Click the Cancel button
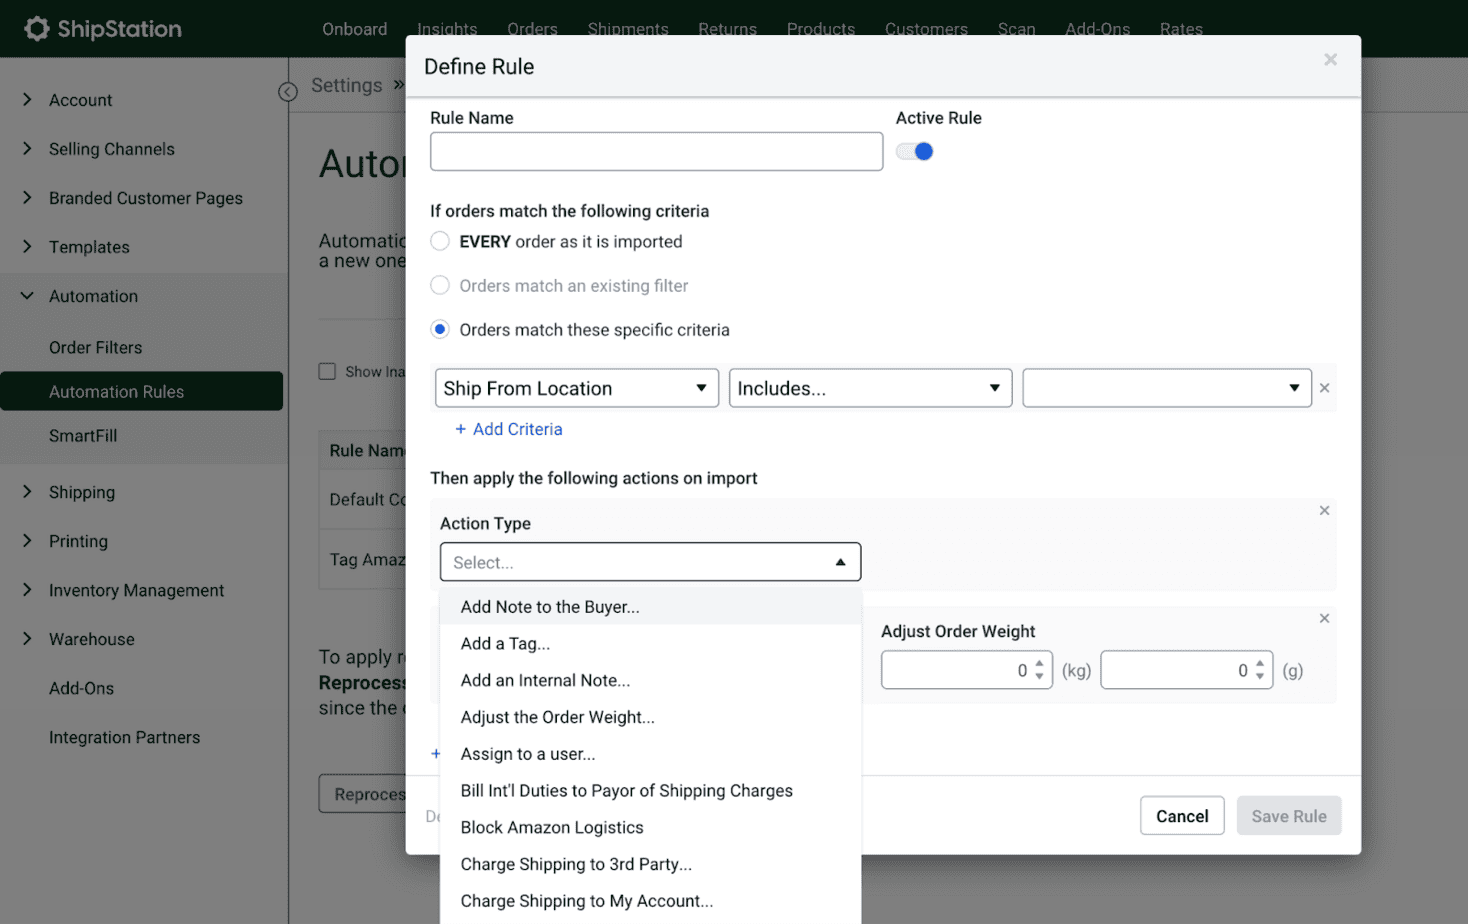The width and height of the screenshot is (1468, 924). pos(1181,816)
